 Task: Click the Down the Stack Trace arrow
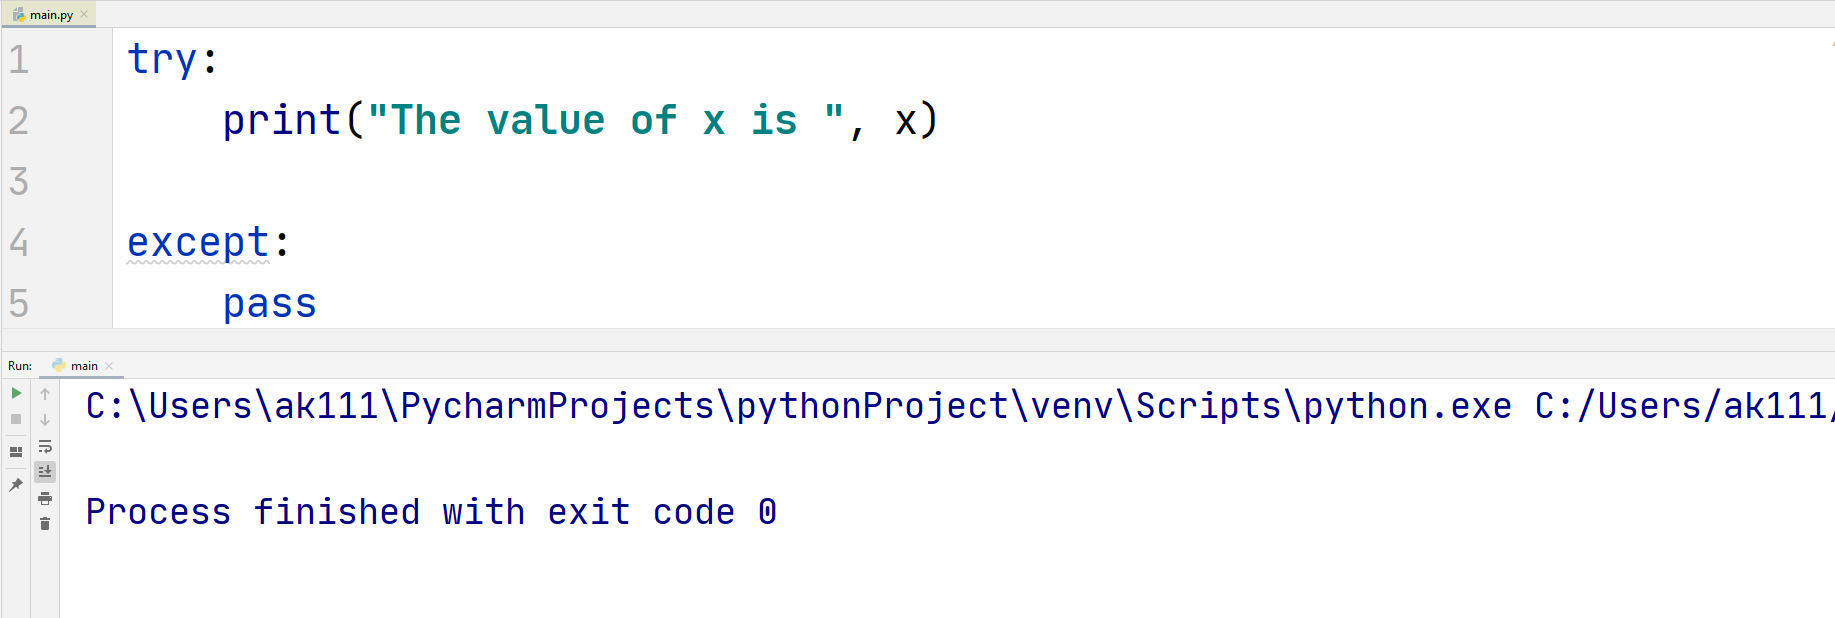pos(45,420)
